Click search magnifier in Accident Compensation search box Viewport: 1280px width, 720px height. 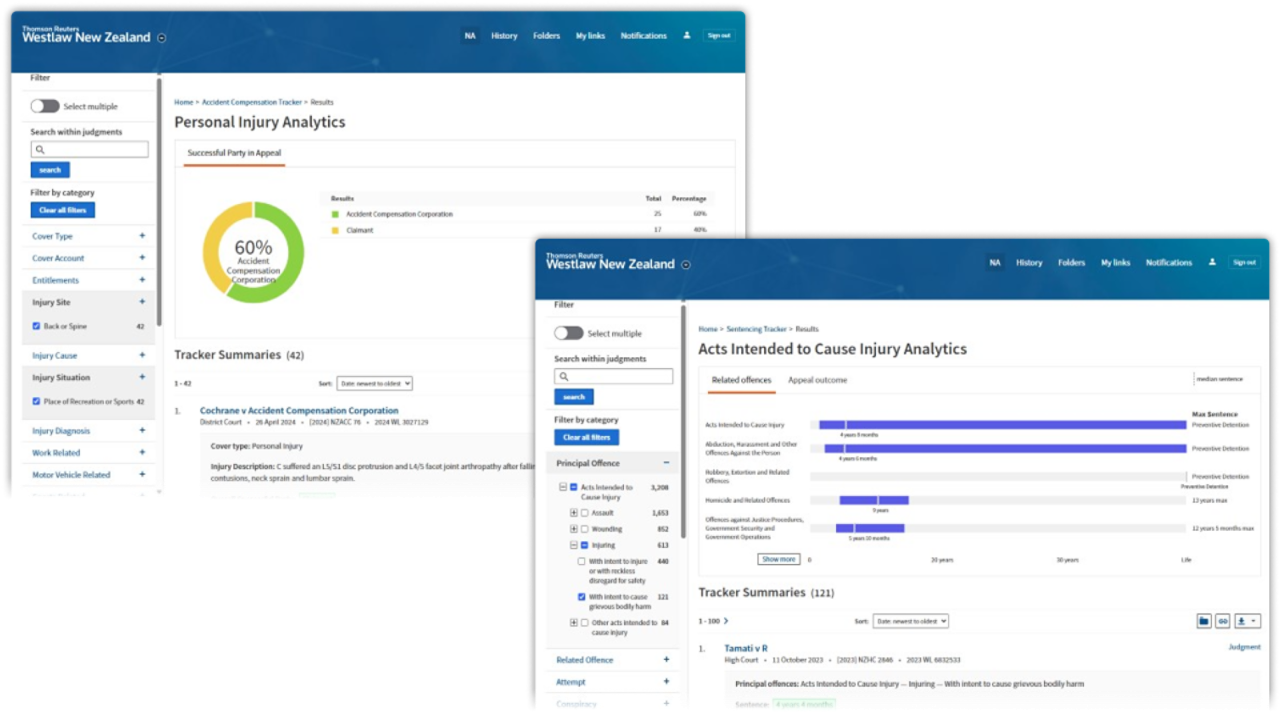coord(40,150)
